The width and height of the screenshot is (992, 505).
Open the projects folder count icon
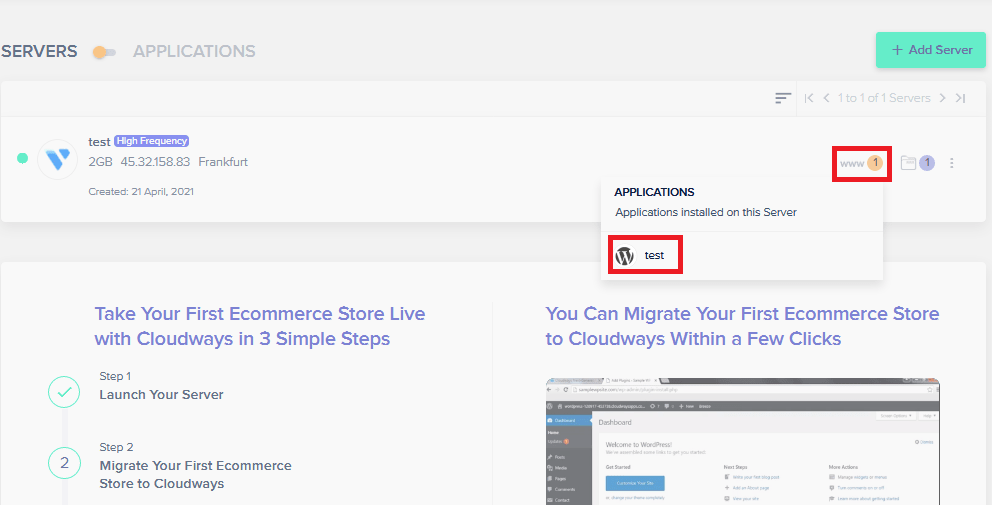917,163
